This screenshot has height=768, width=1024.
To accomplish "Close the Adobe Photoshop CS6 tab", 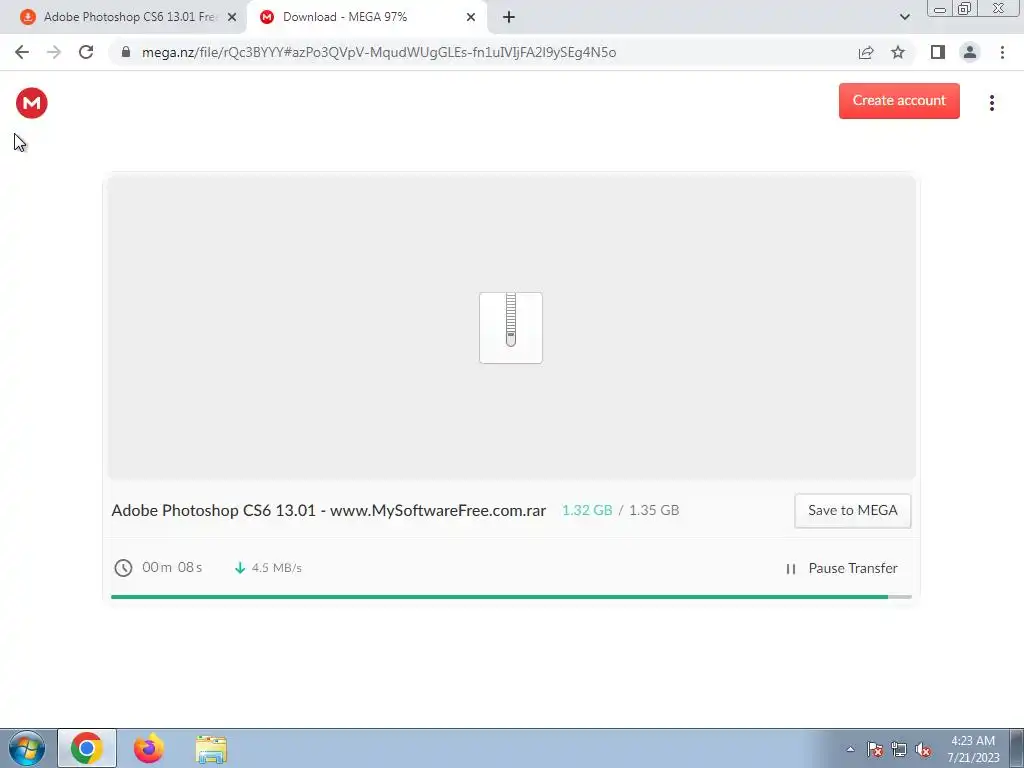I will [232, 17].
